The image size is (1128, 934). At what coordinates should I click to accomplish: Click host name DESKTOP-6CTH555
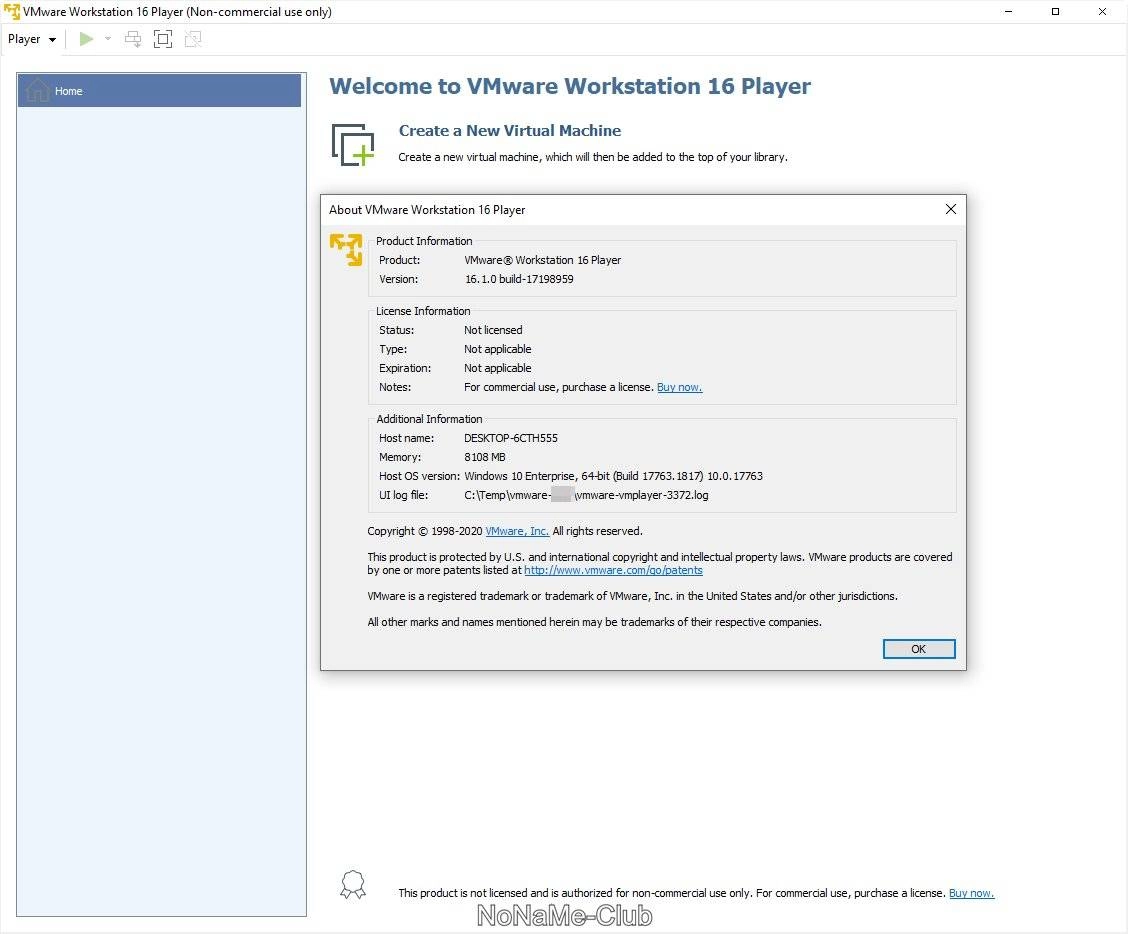point(511,438)
